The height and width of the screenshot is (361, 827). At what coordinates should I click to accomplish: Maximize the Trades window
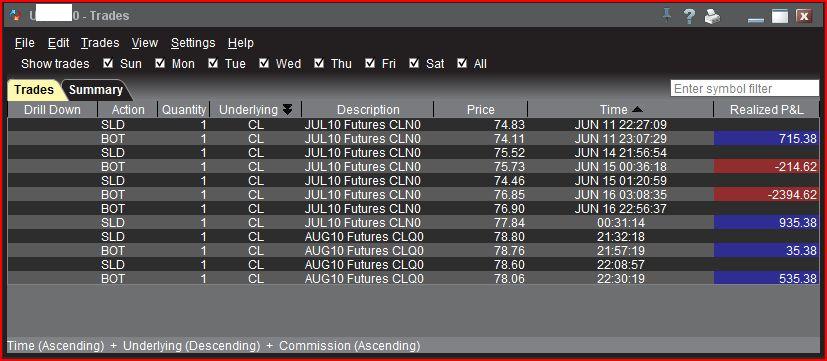tap(780, 17)
